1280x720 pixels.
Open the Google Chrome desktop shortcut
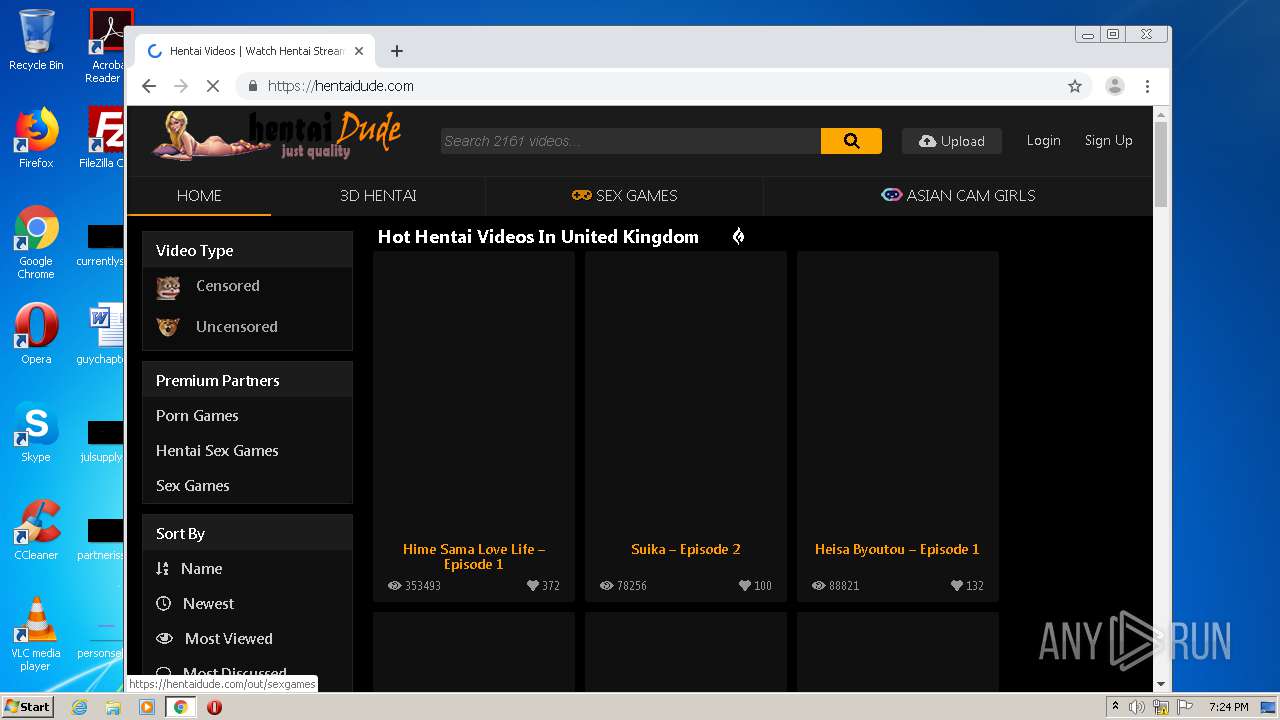pyautogui.click(x=36, y=243)
